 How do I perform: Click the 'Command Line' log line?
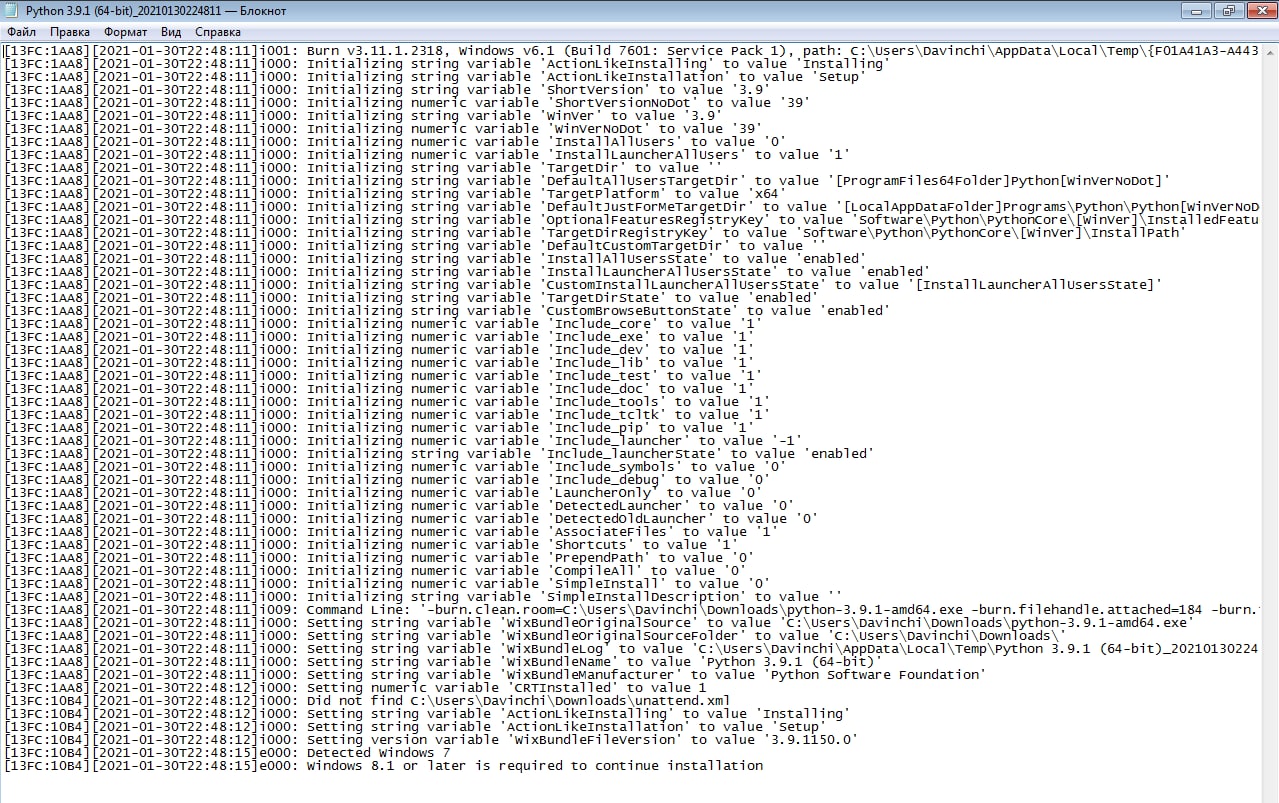632,609
